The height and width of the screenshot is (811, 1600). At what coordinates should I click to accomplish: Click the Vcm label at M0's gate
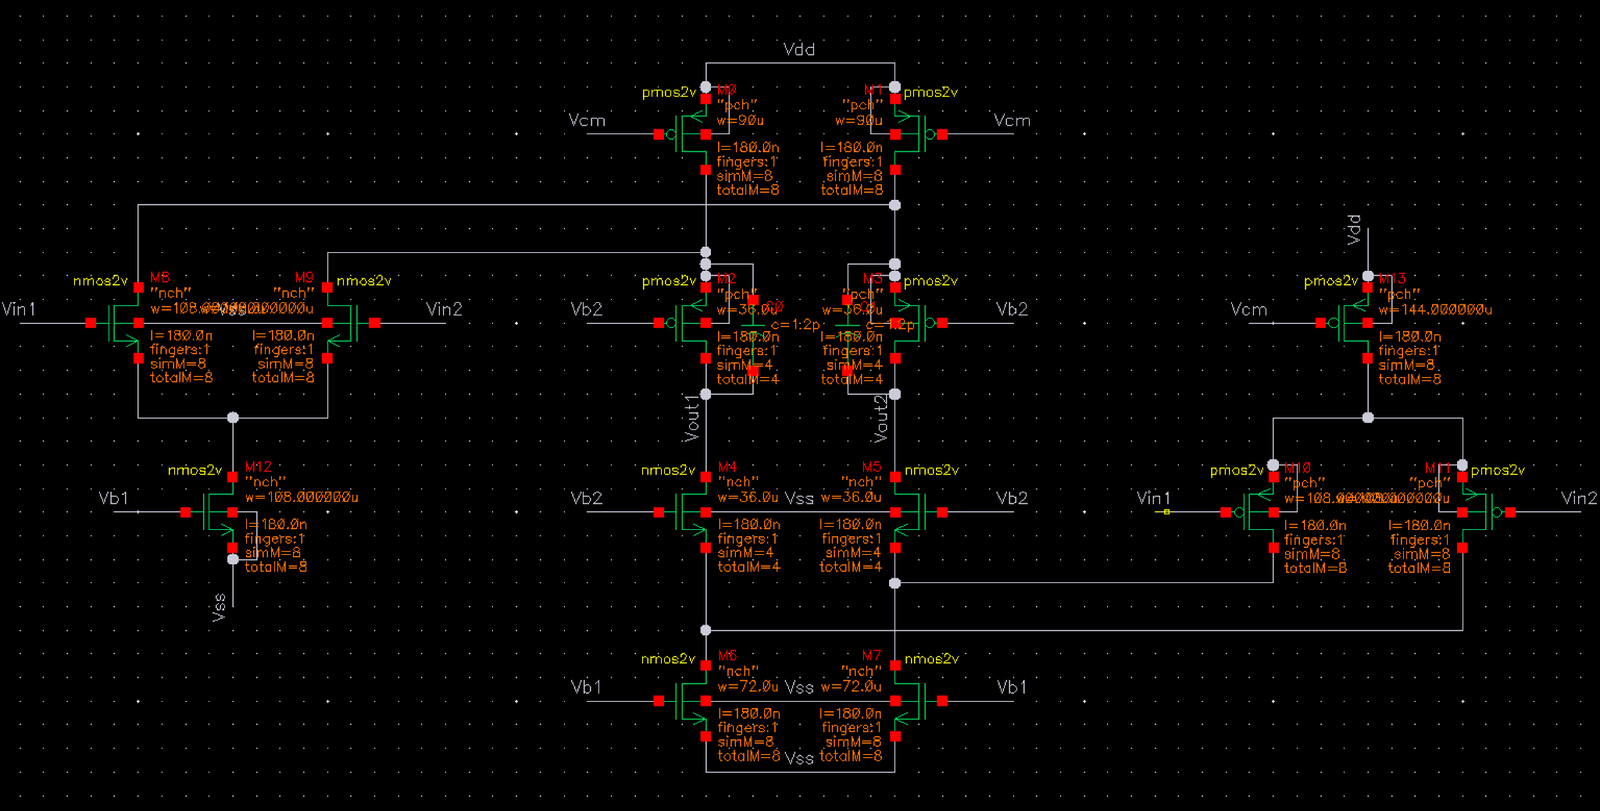pos(587,120)
